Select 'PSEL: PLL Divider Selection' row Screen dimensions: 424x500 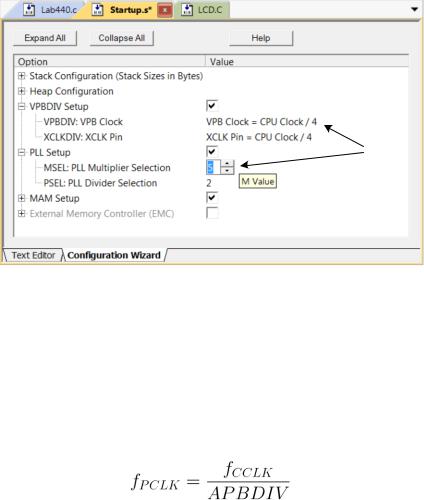(x=100, y=183)
